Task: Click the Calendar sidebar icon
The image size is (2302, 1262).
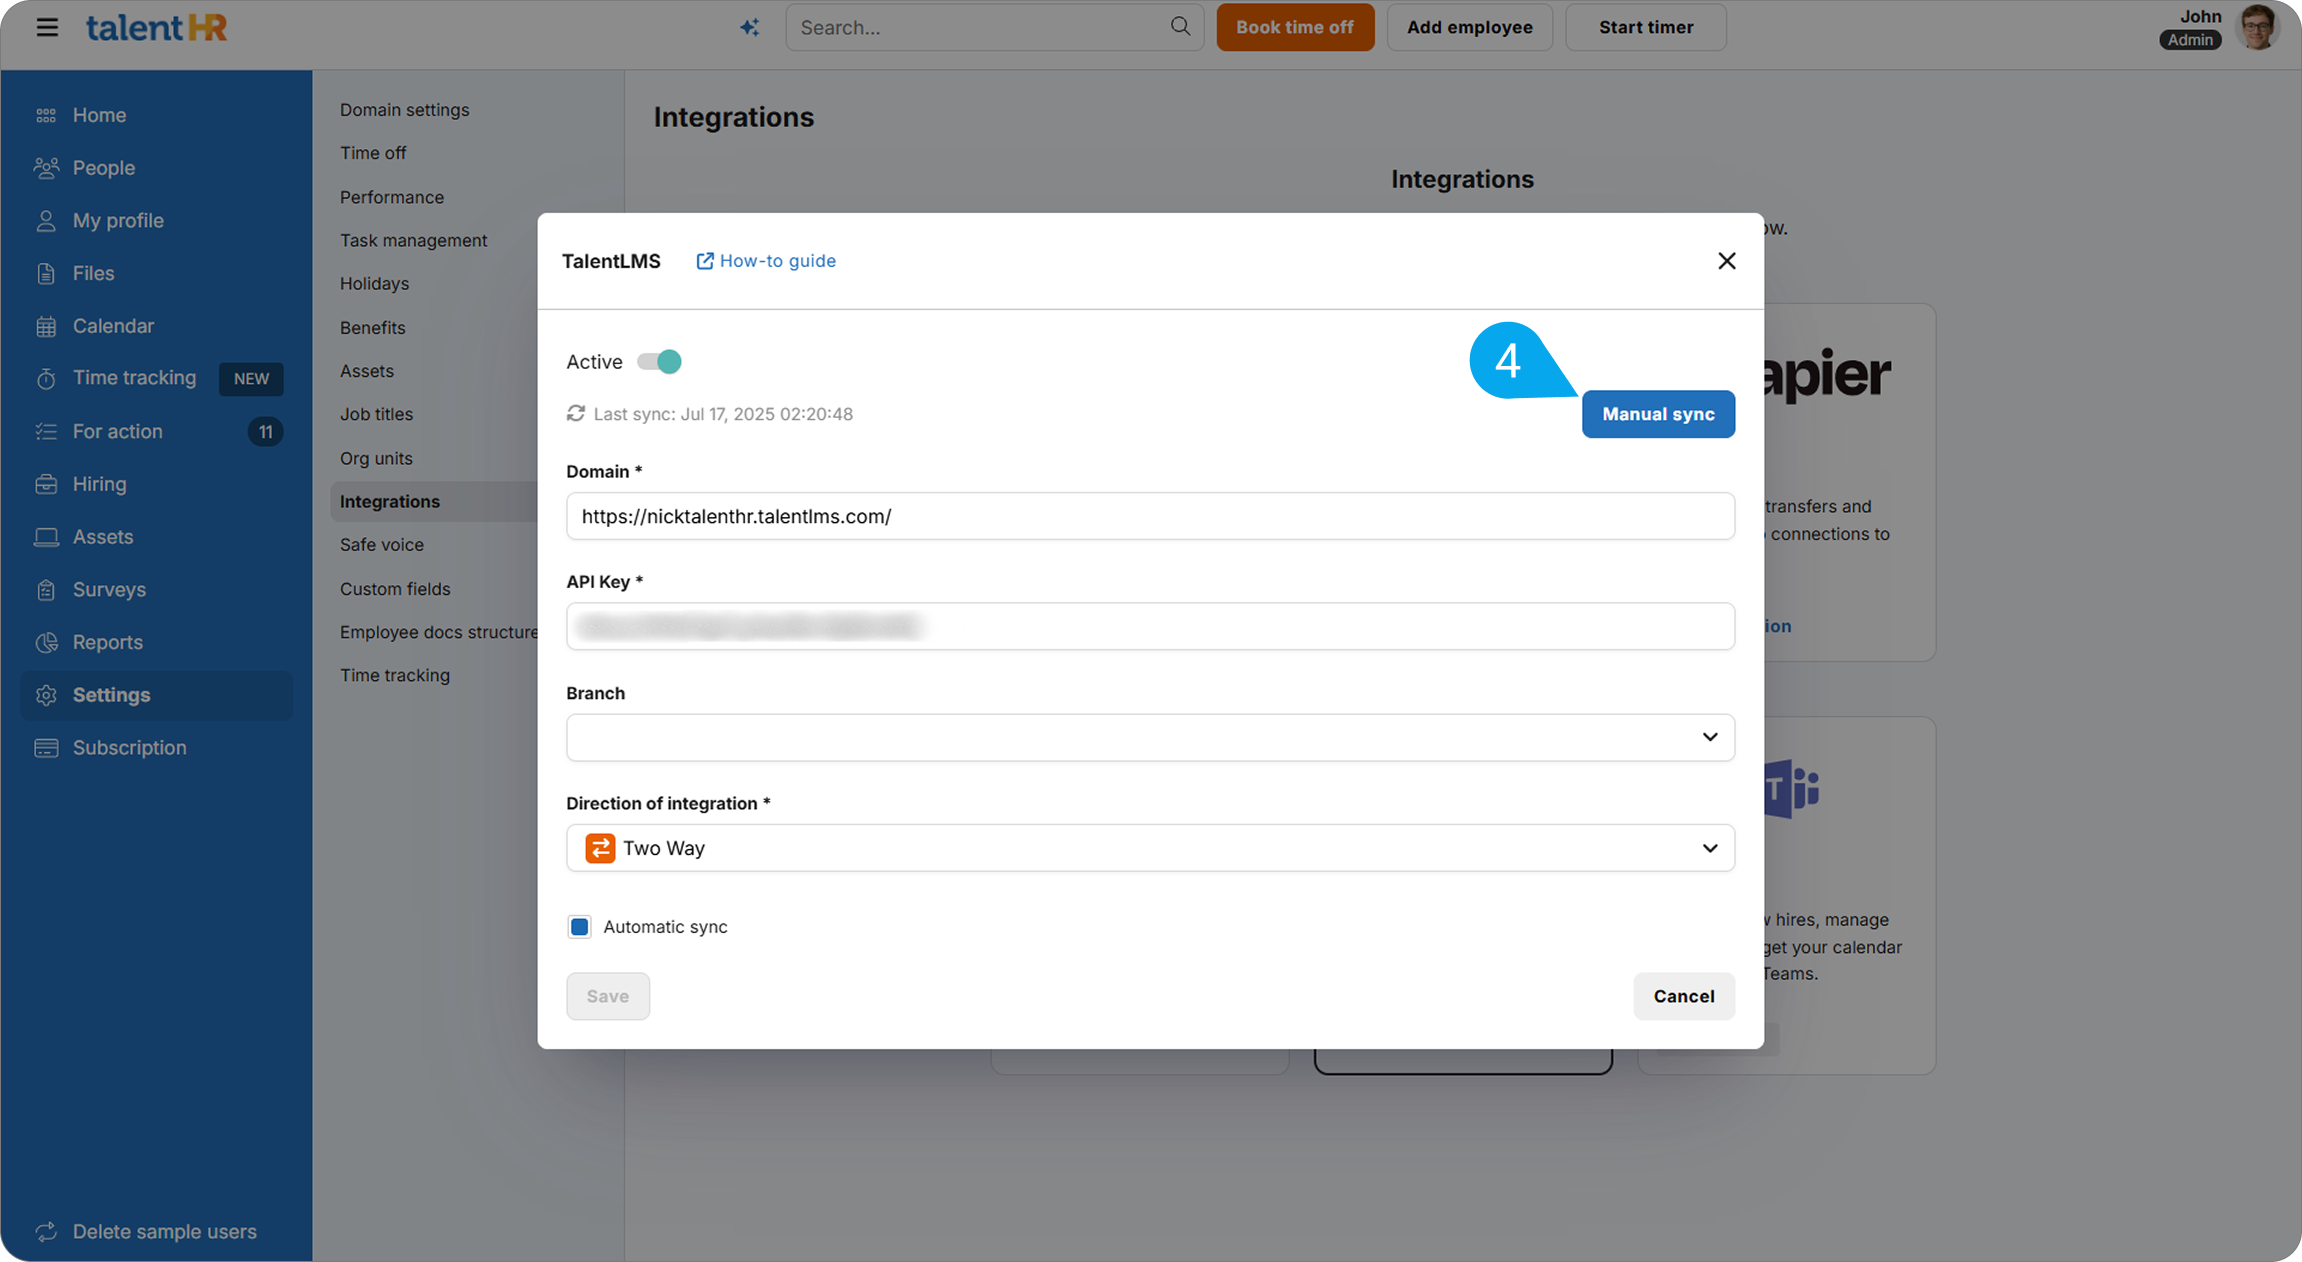Action: (46, 326)
